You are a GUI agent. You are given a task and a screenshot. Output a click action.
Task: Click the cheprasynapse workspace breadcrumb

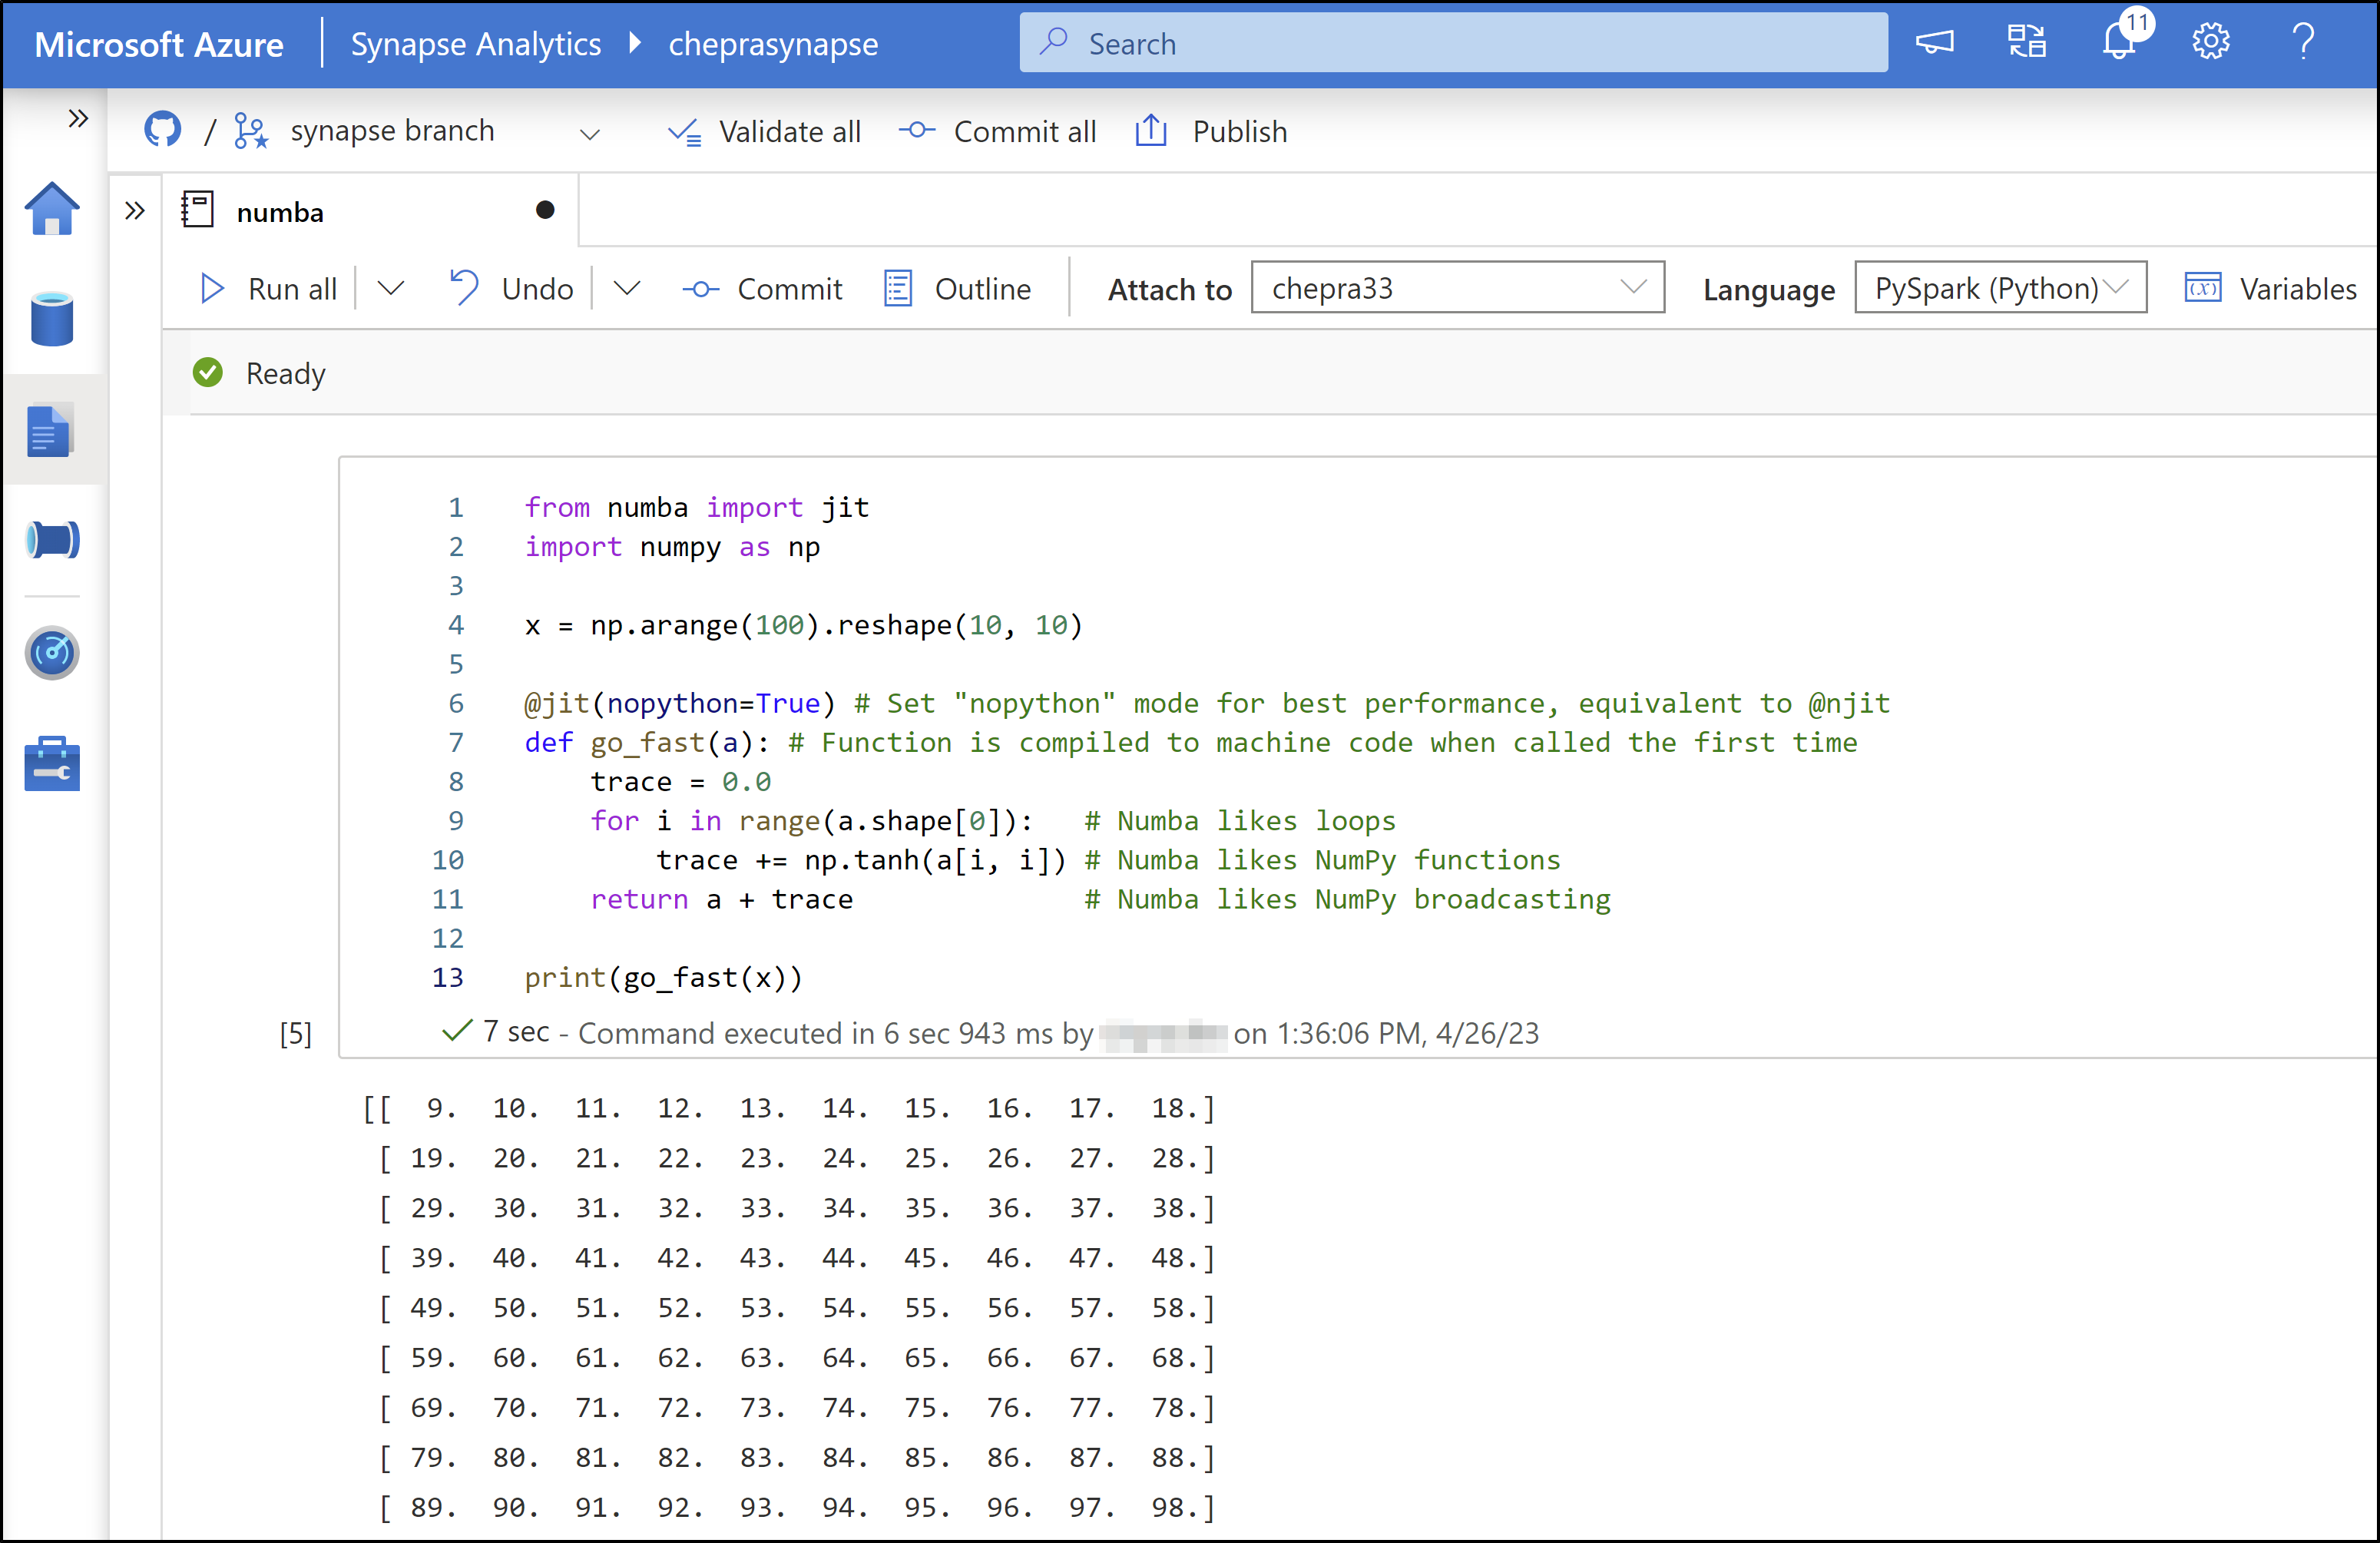point(773,44)
